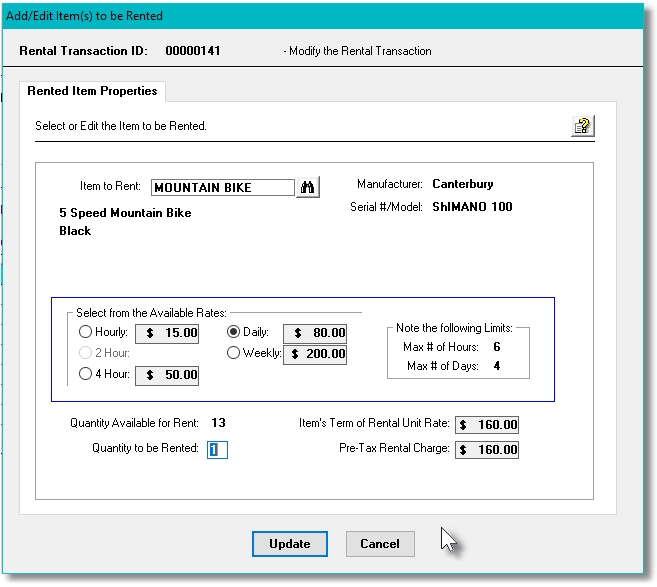Image resolution: width=657 pixels, height=587 pixels.
Task: Click the 4 Hour rate 50.00 field
Action: [167, 375]
